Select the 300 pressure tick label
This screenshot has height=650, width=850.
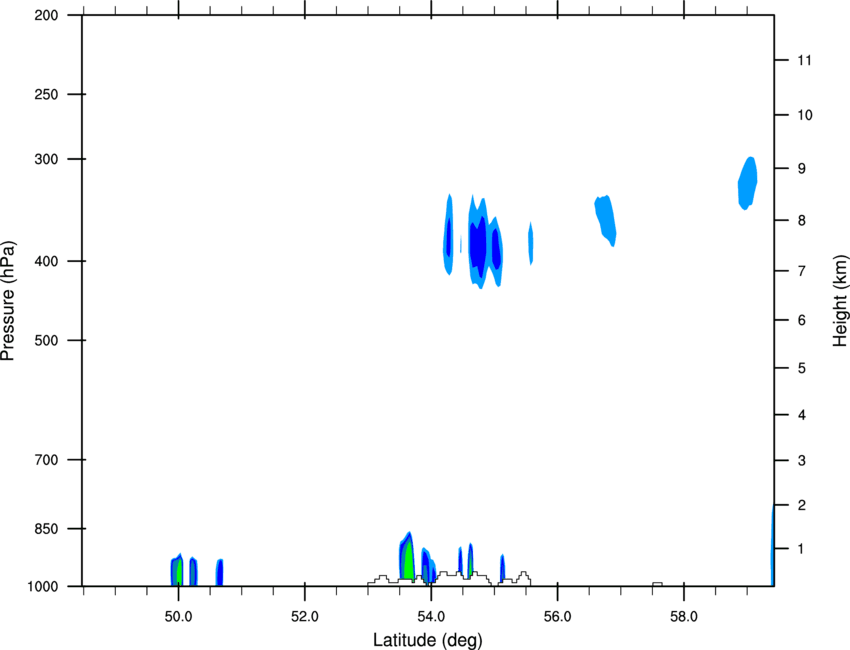coord(46,159)
